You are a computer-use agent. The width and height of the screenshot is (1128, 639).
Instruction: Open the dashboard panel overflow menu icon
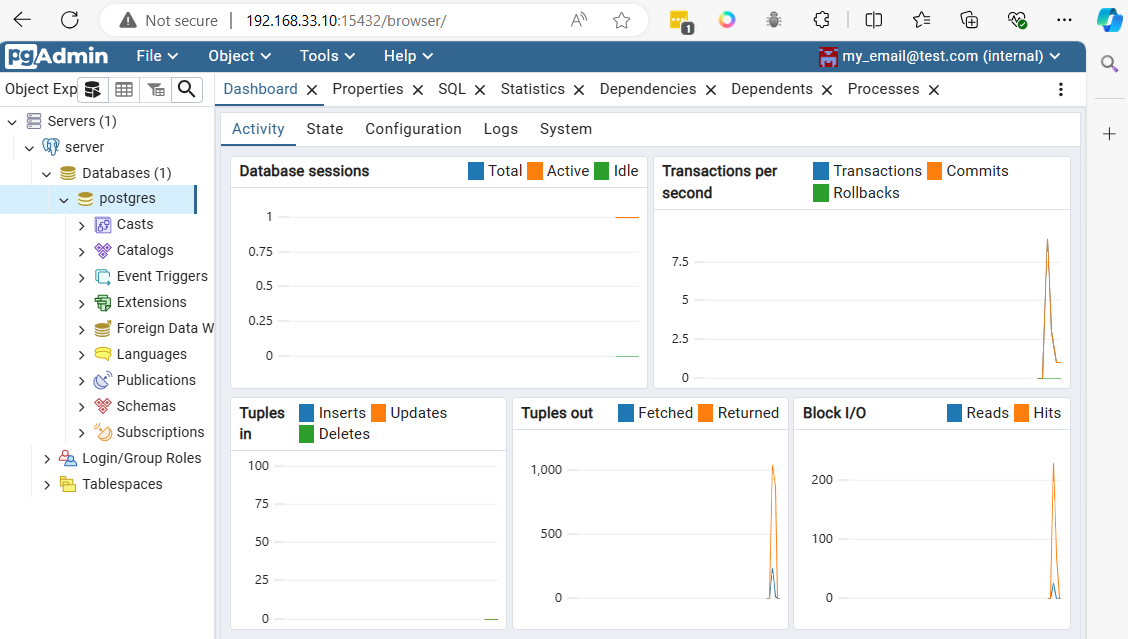[1062, 89]
